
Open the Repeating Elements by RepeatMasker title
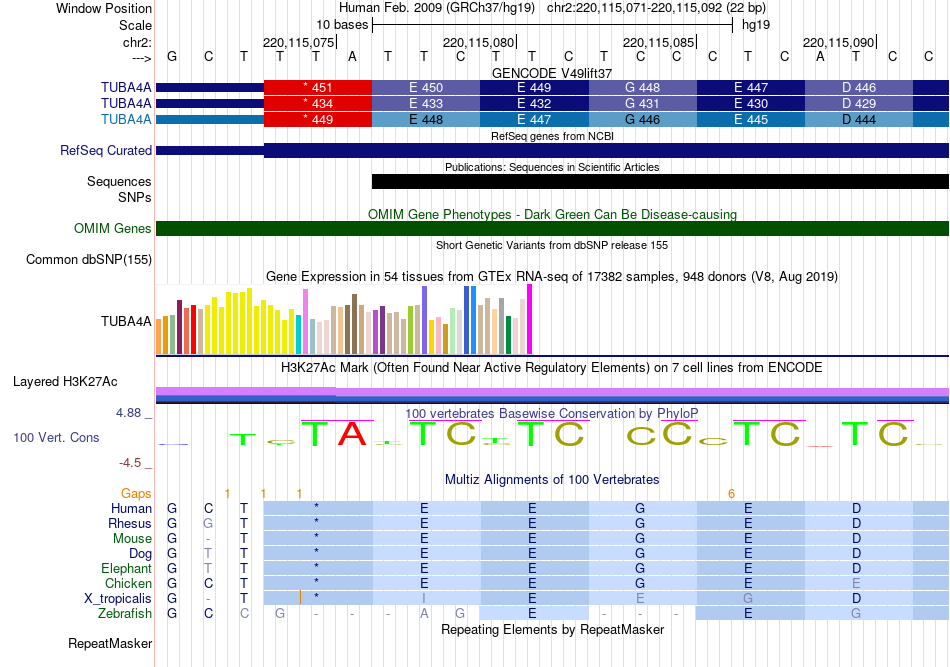[552, 630]
